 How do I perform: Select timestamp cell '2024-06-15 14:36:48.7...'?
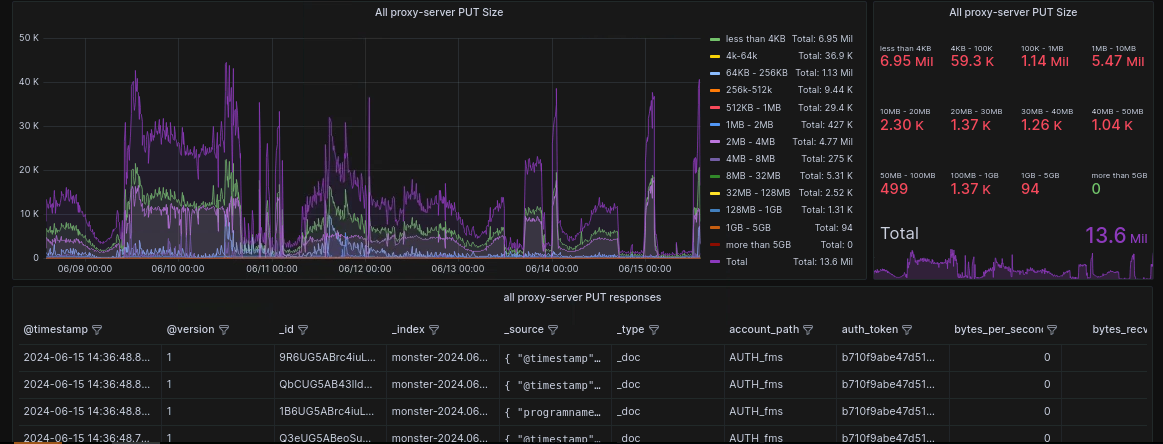(x=89, y=437)
